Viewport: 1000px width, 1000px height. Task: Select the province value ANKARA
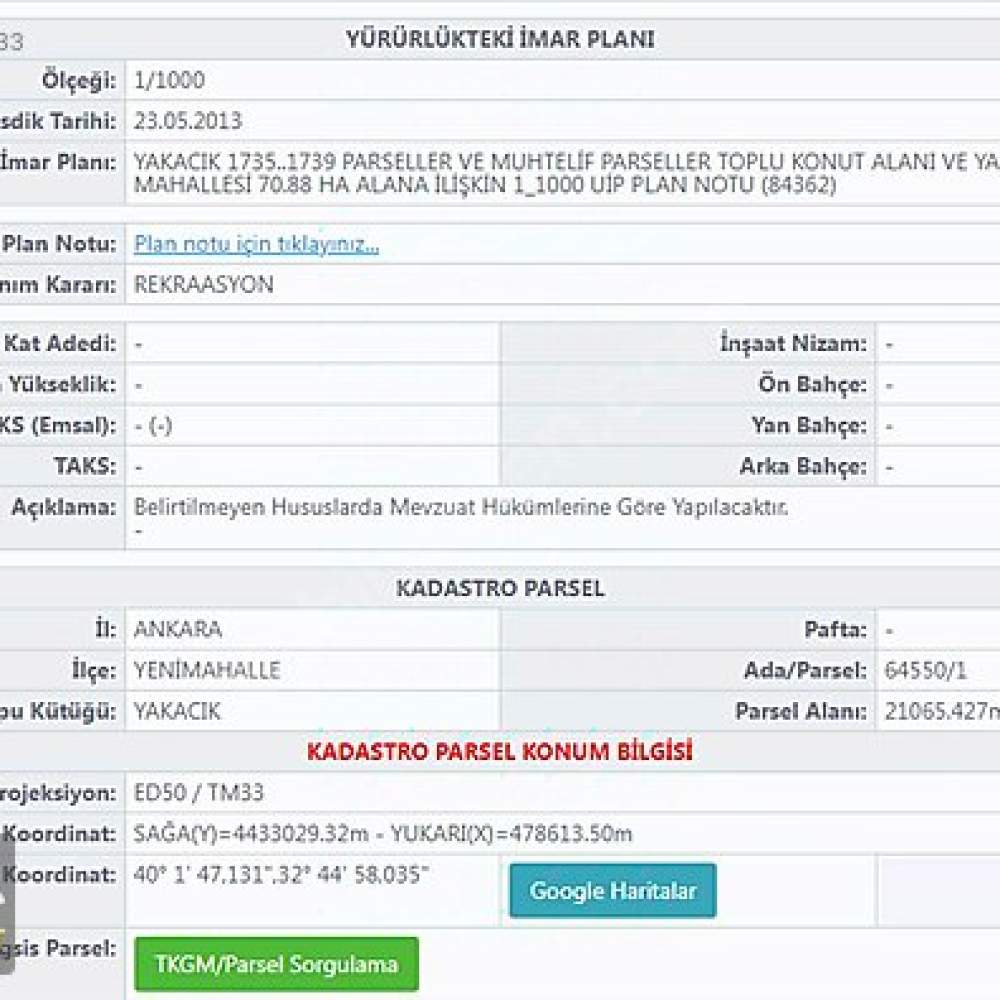point(178,629)
